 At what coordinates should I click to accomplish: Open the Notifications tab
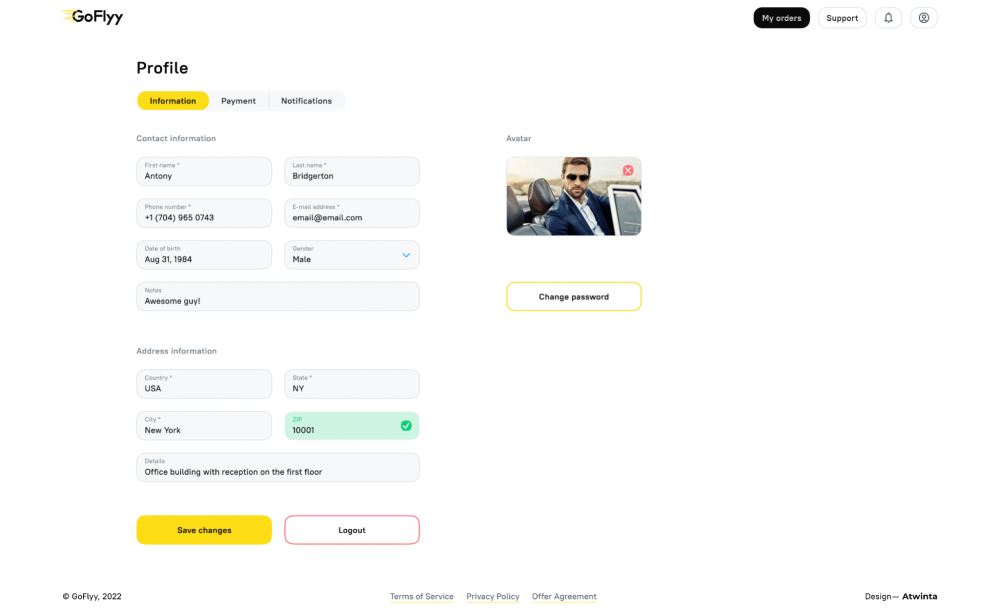(306, 101)
